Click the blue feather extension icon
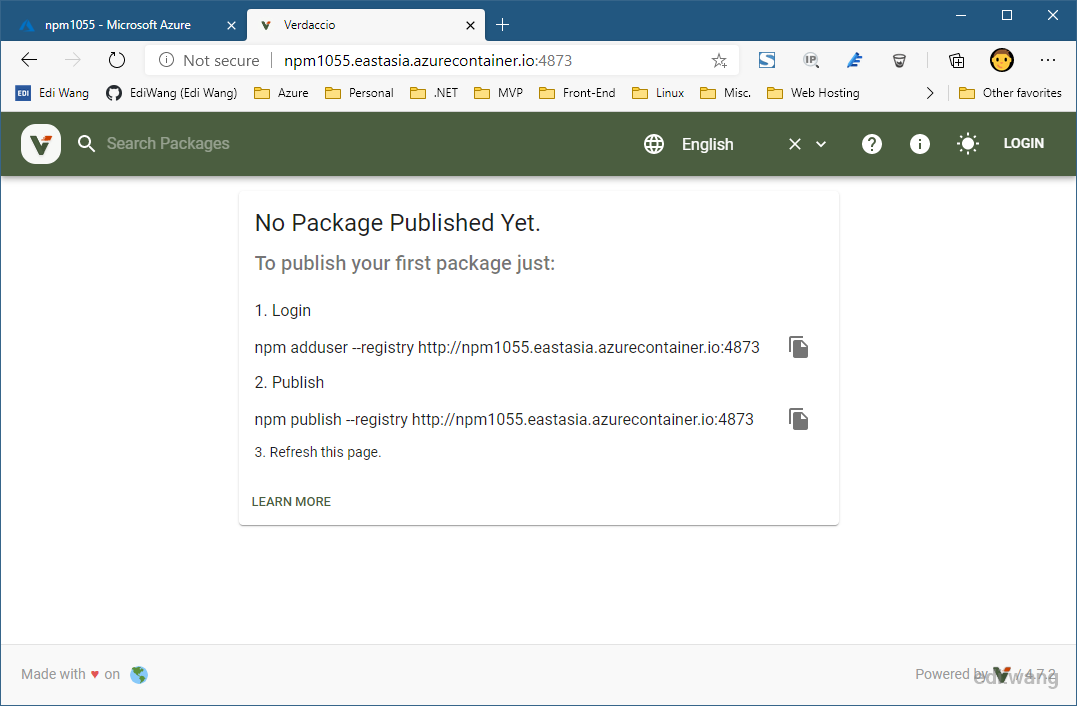Image resolution: width=1077 pixels, height=706 pixels. pyautogui.click(x=854, y=60)
